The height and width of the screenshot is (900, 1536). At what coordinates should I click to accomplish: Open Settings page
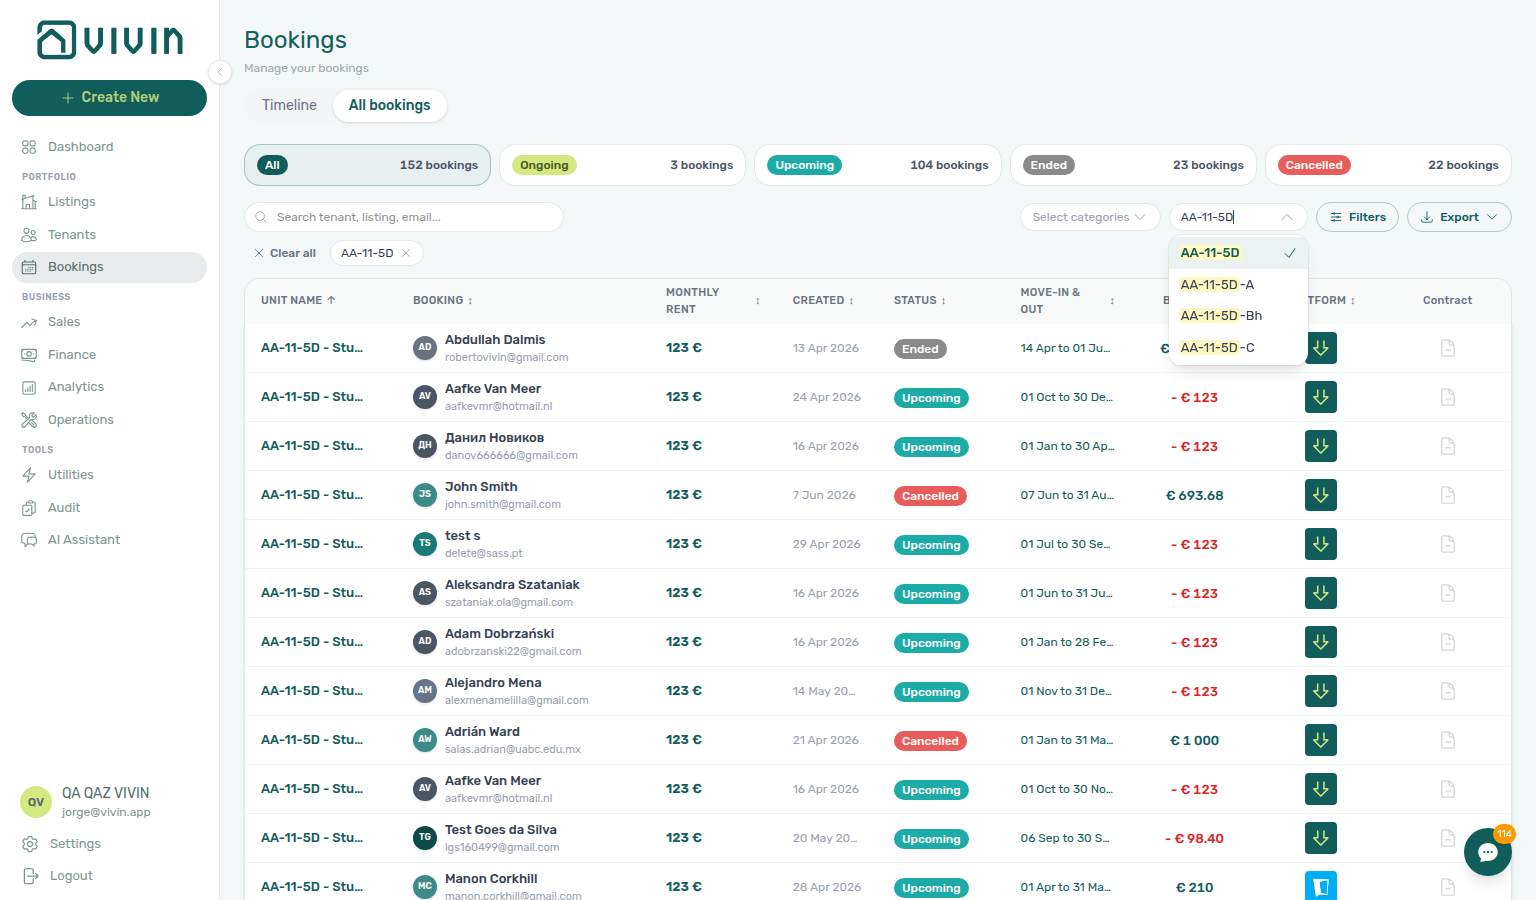click(x=109, y=844)
